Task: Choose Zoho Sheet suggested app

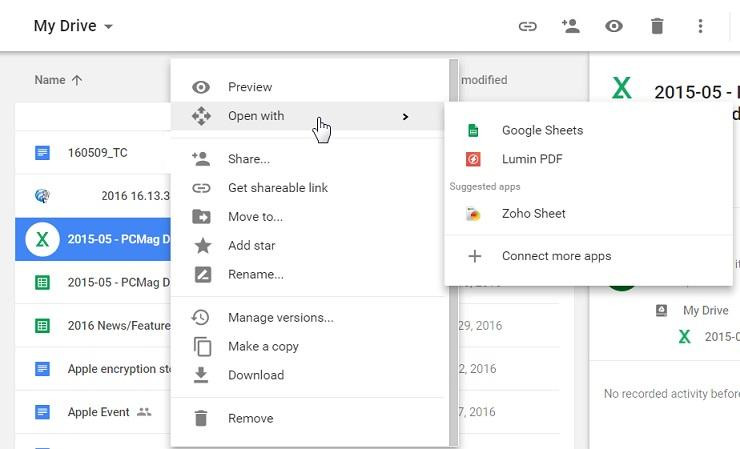Action: click(x=533, y=213)
